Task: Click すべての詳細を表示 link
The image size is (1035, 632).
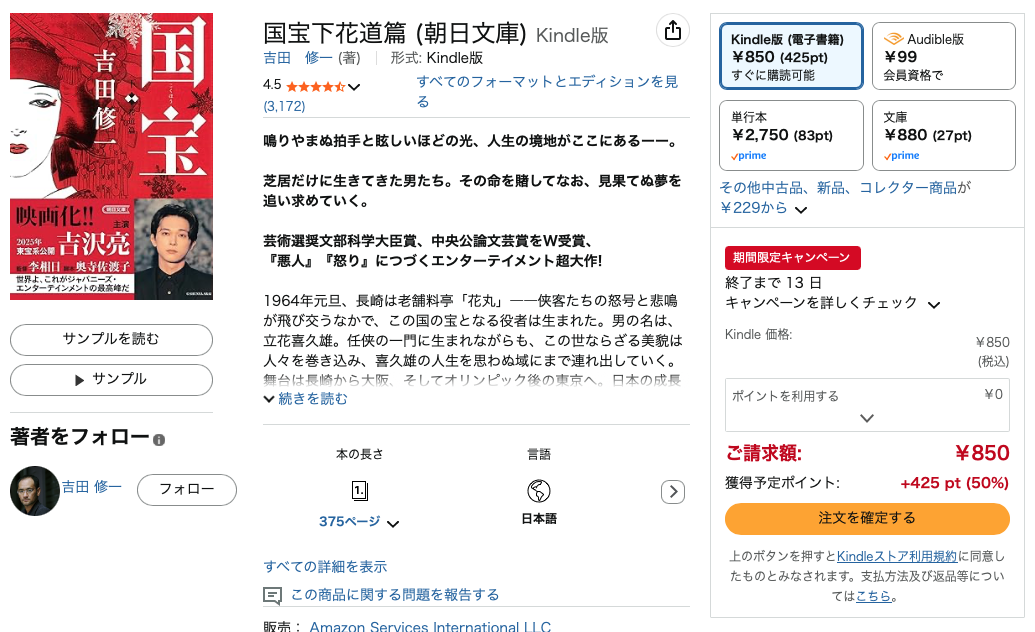Action: (325, 567)
